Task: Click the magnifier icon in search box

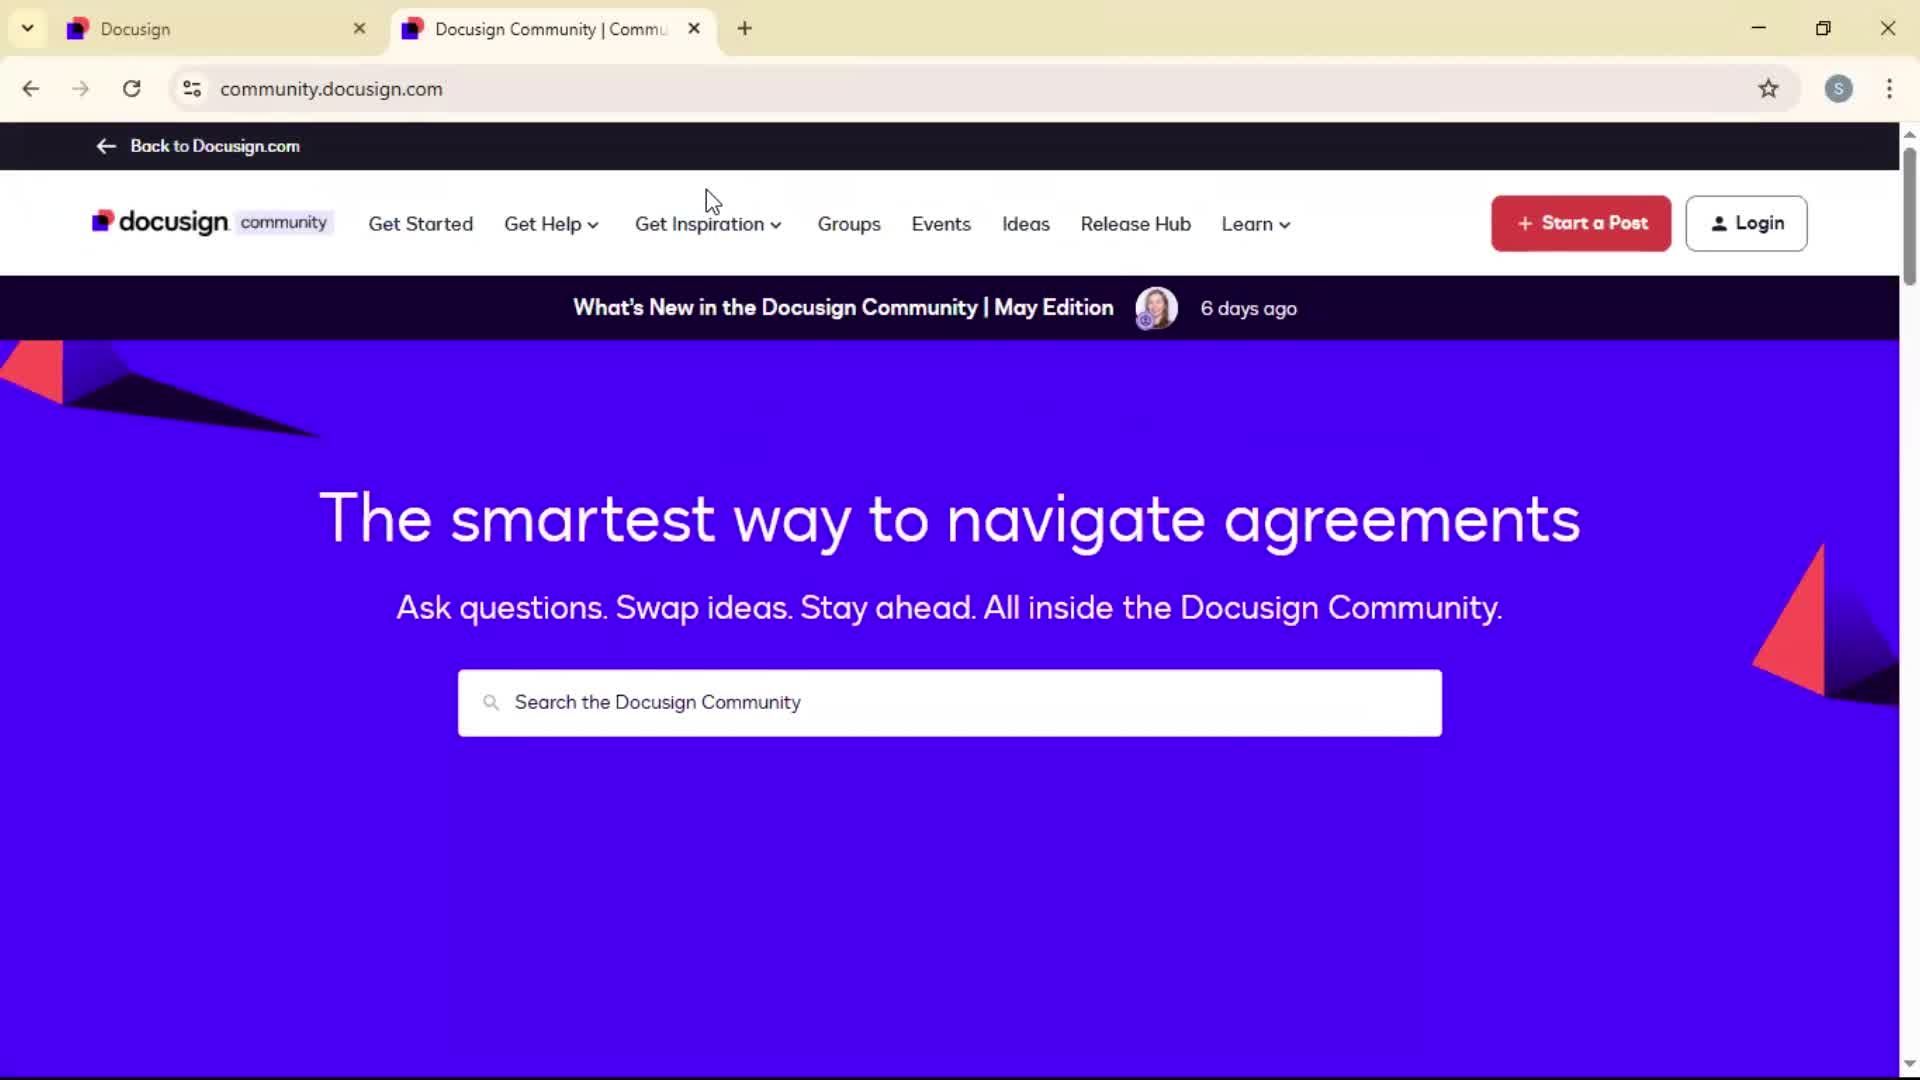Action: pyautogui.click(x=491, y=703)
